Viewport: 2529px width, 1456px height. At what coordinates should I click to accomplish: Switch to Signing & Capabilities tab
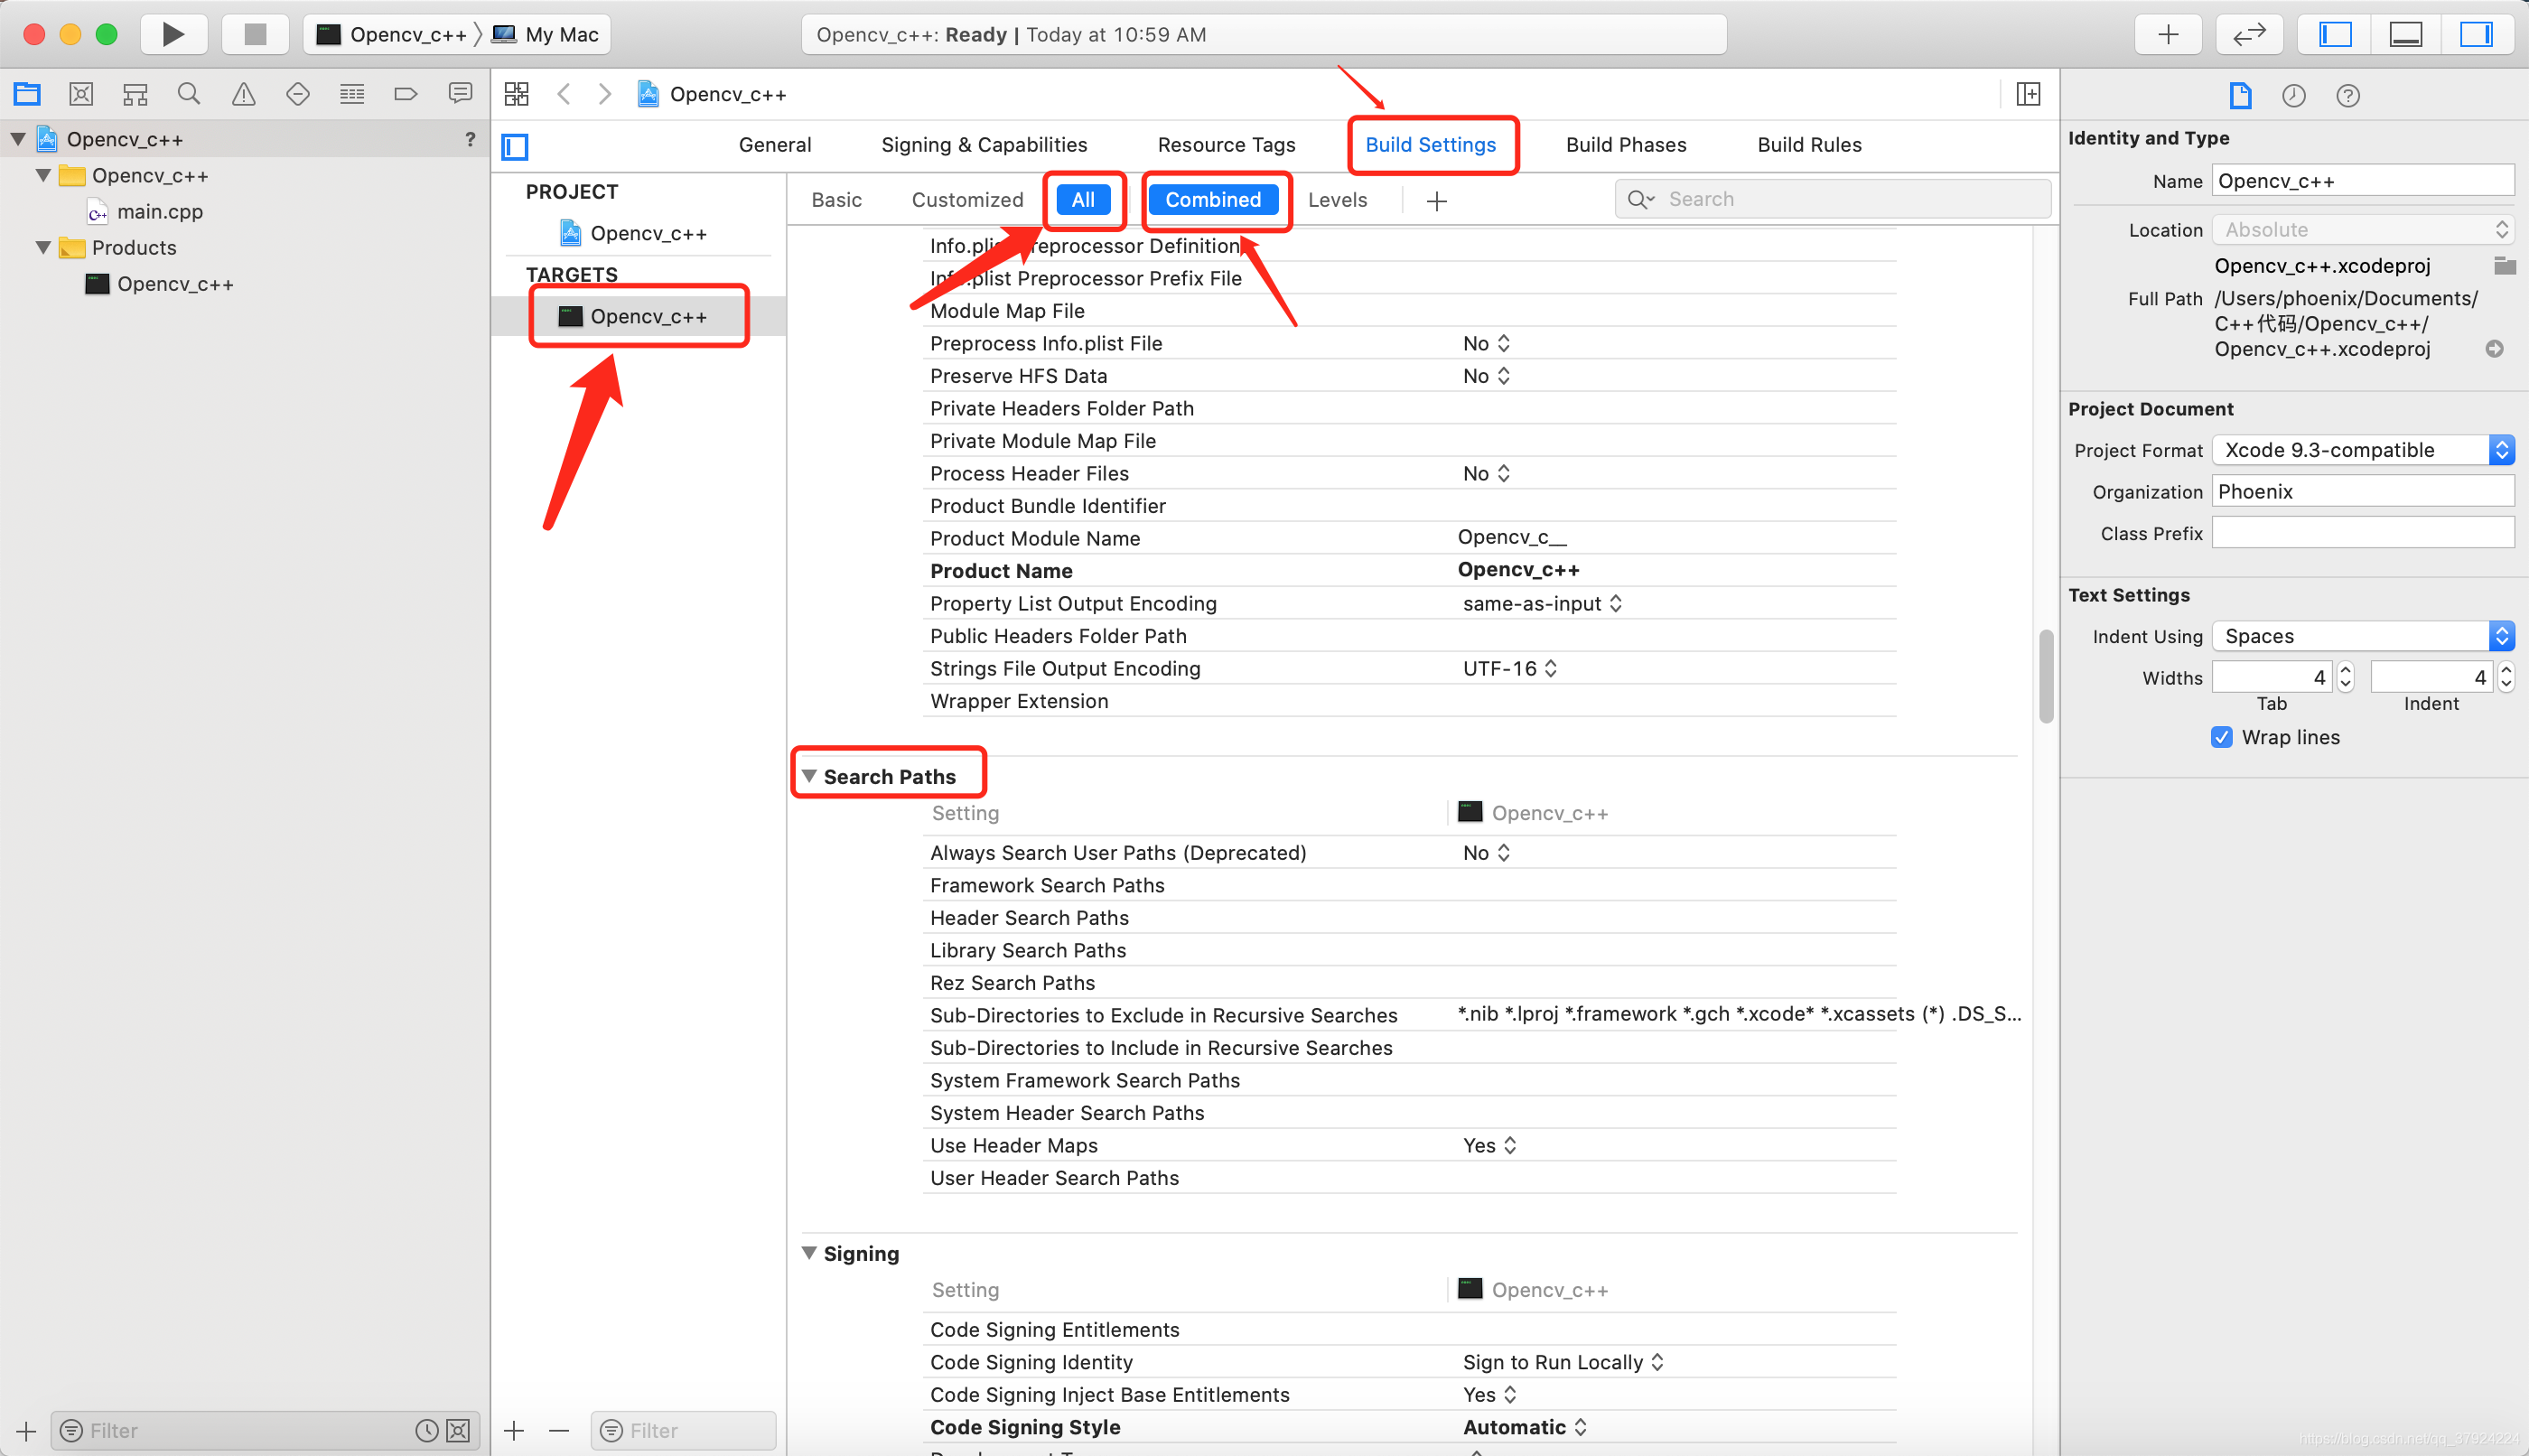[984, 145]
